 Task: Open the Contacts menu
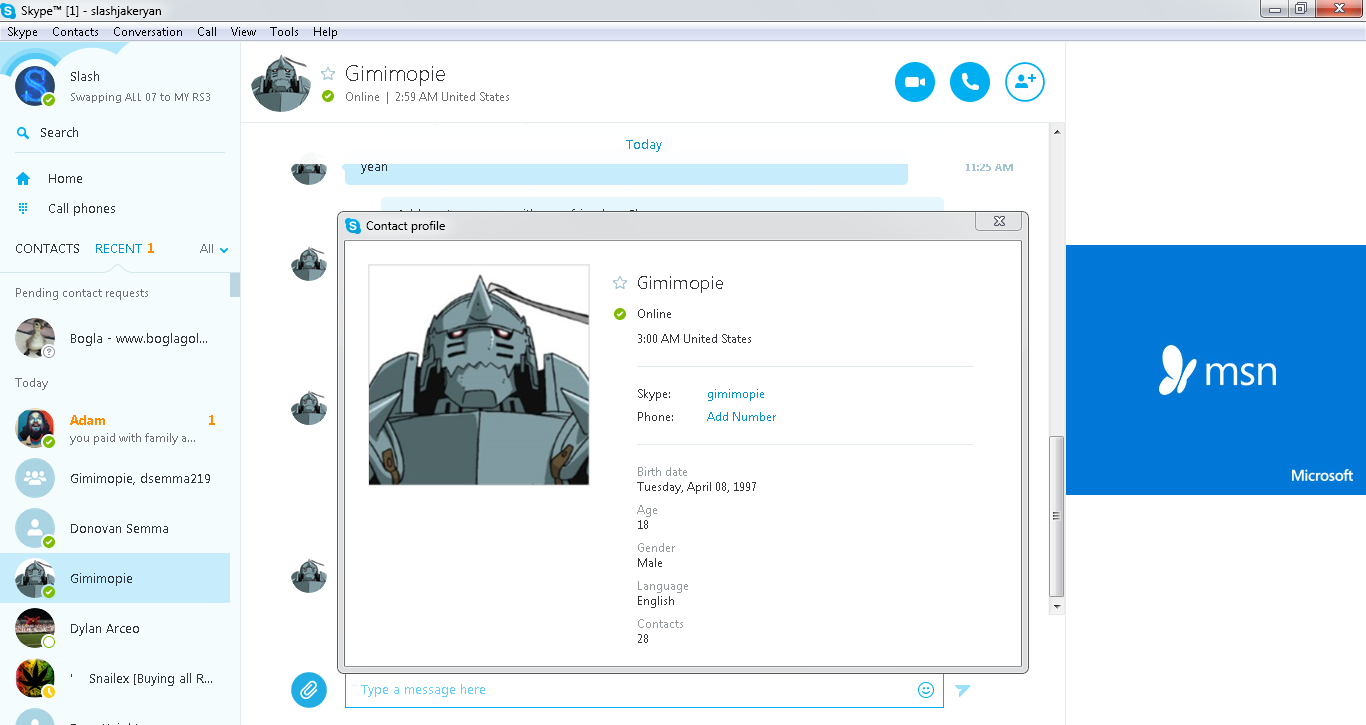pyautogui.click(x=75, y=32)
